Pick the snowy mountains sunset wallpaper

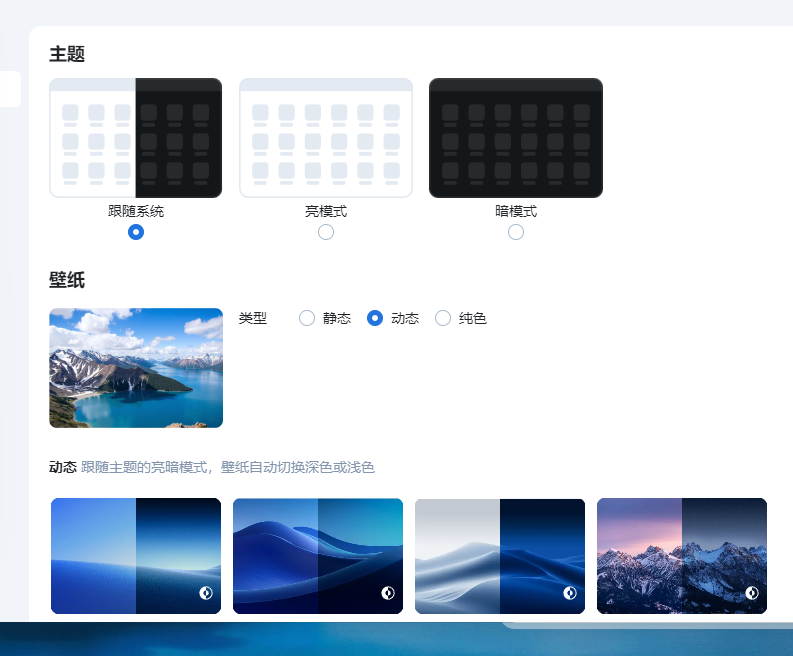[x=682, y=556]
